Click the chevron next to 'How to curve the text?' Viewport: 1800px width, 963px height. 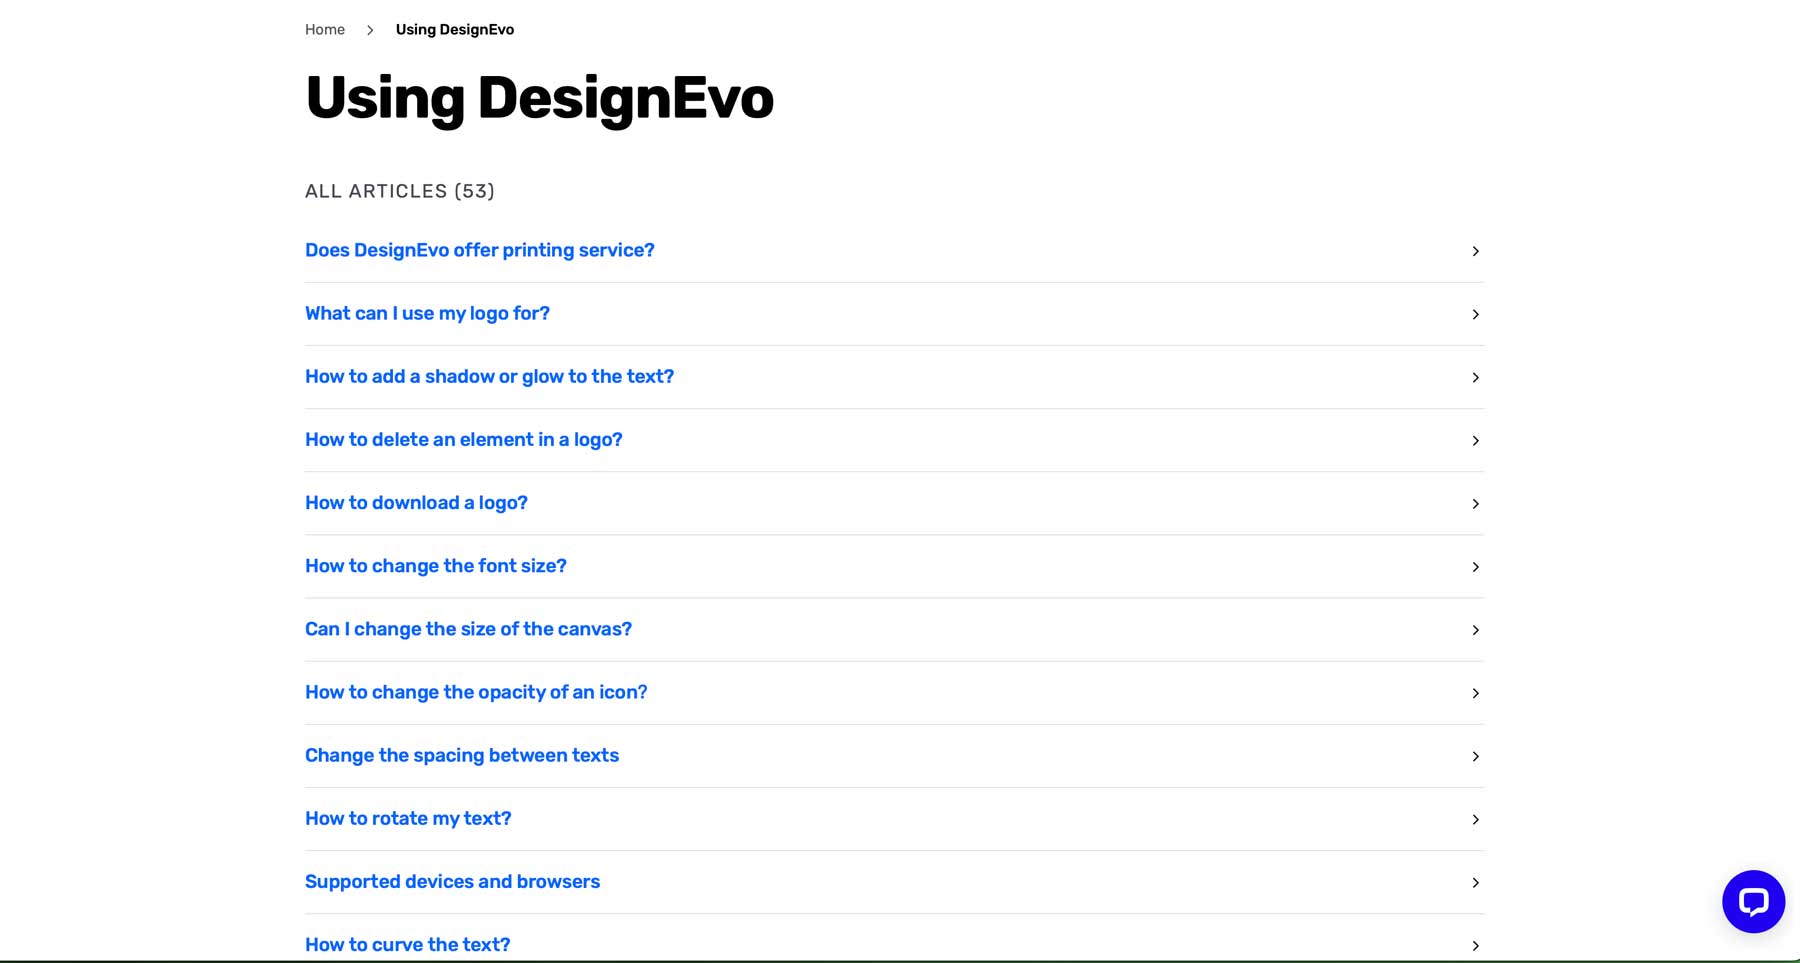[1475, 945]
